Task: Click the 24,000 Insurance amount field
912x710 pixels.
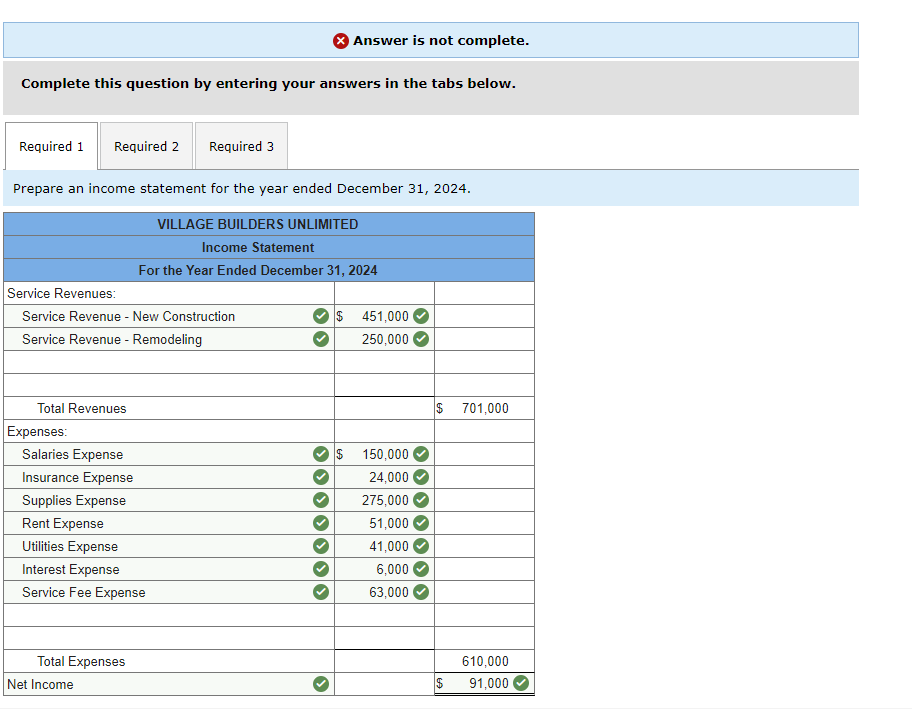Action: click(384, 477)
